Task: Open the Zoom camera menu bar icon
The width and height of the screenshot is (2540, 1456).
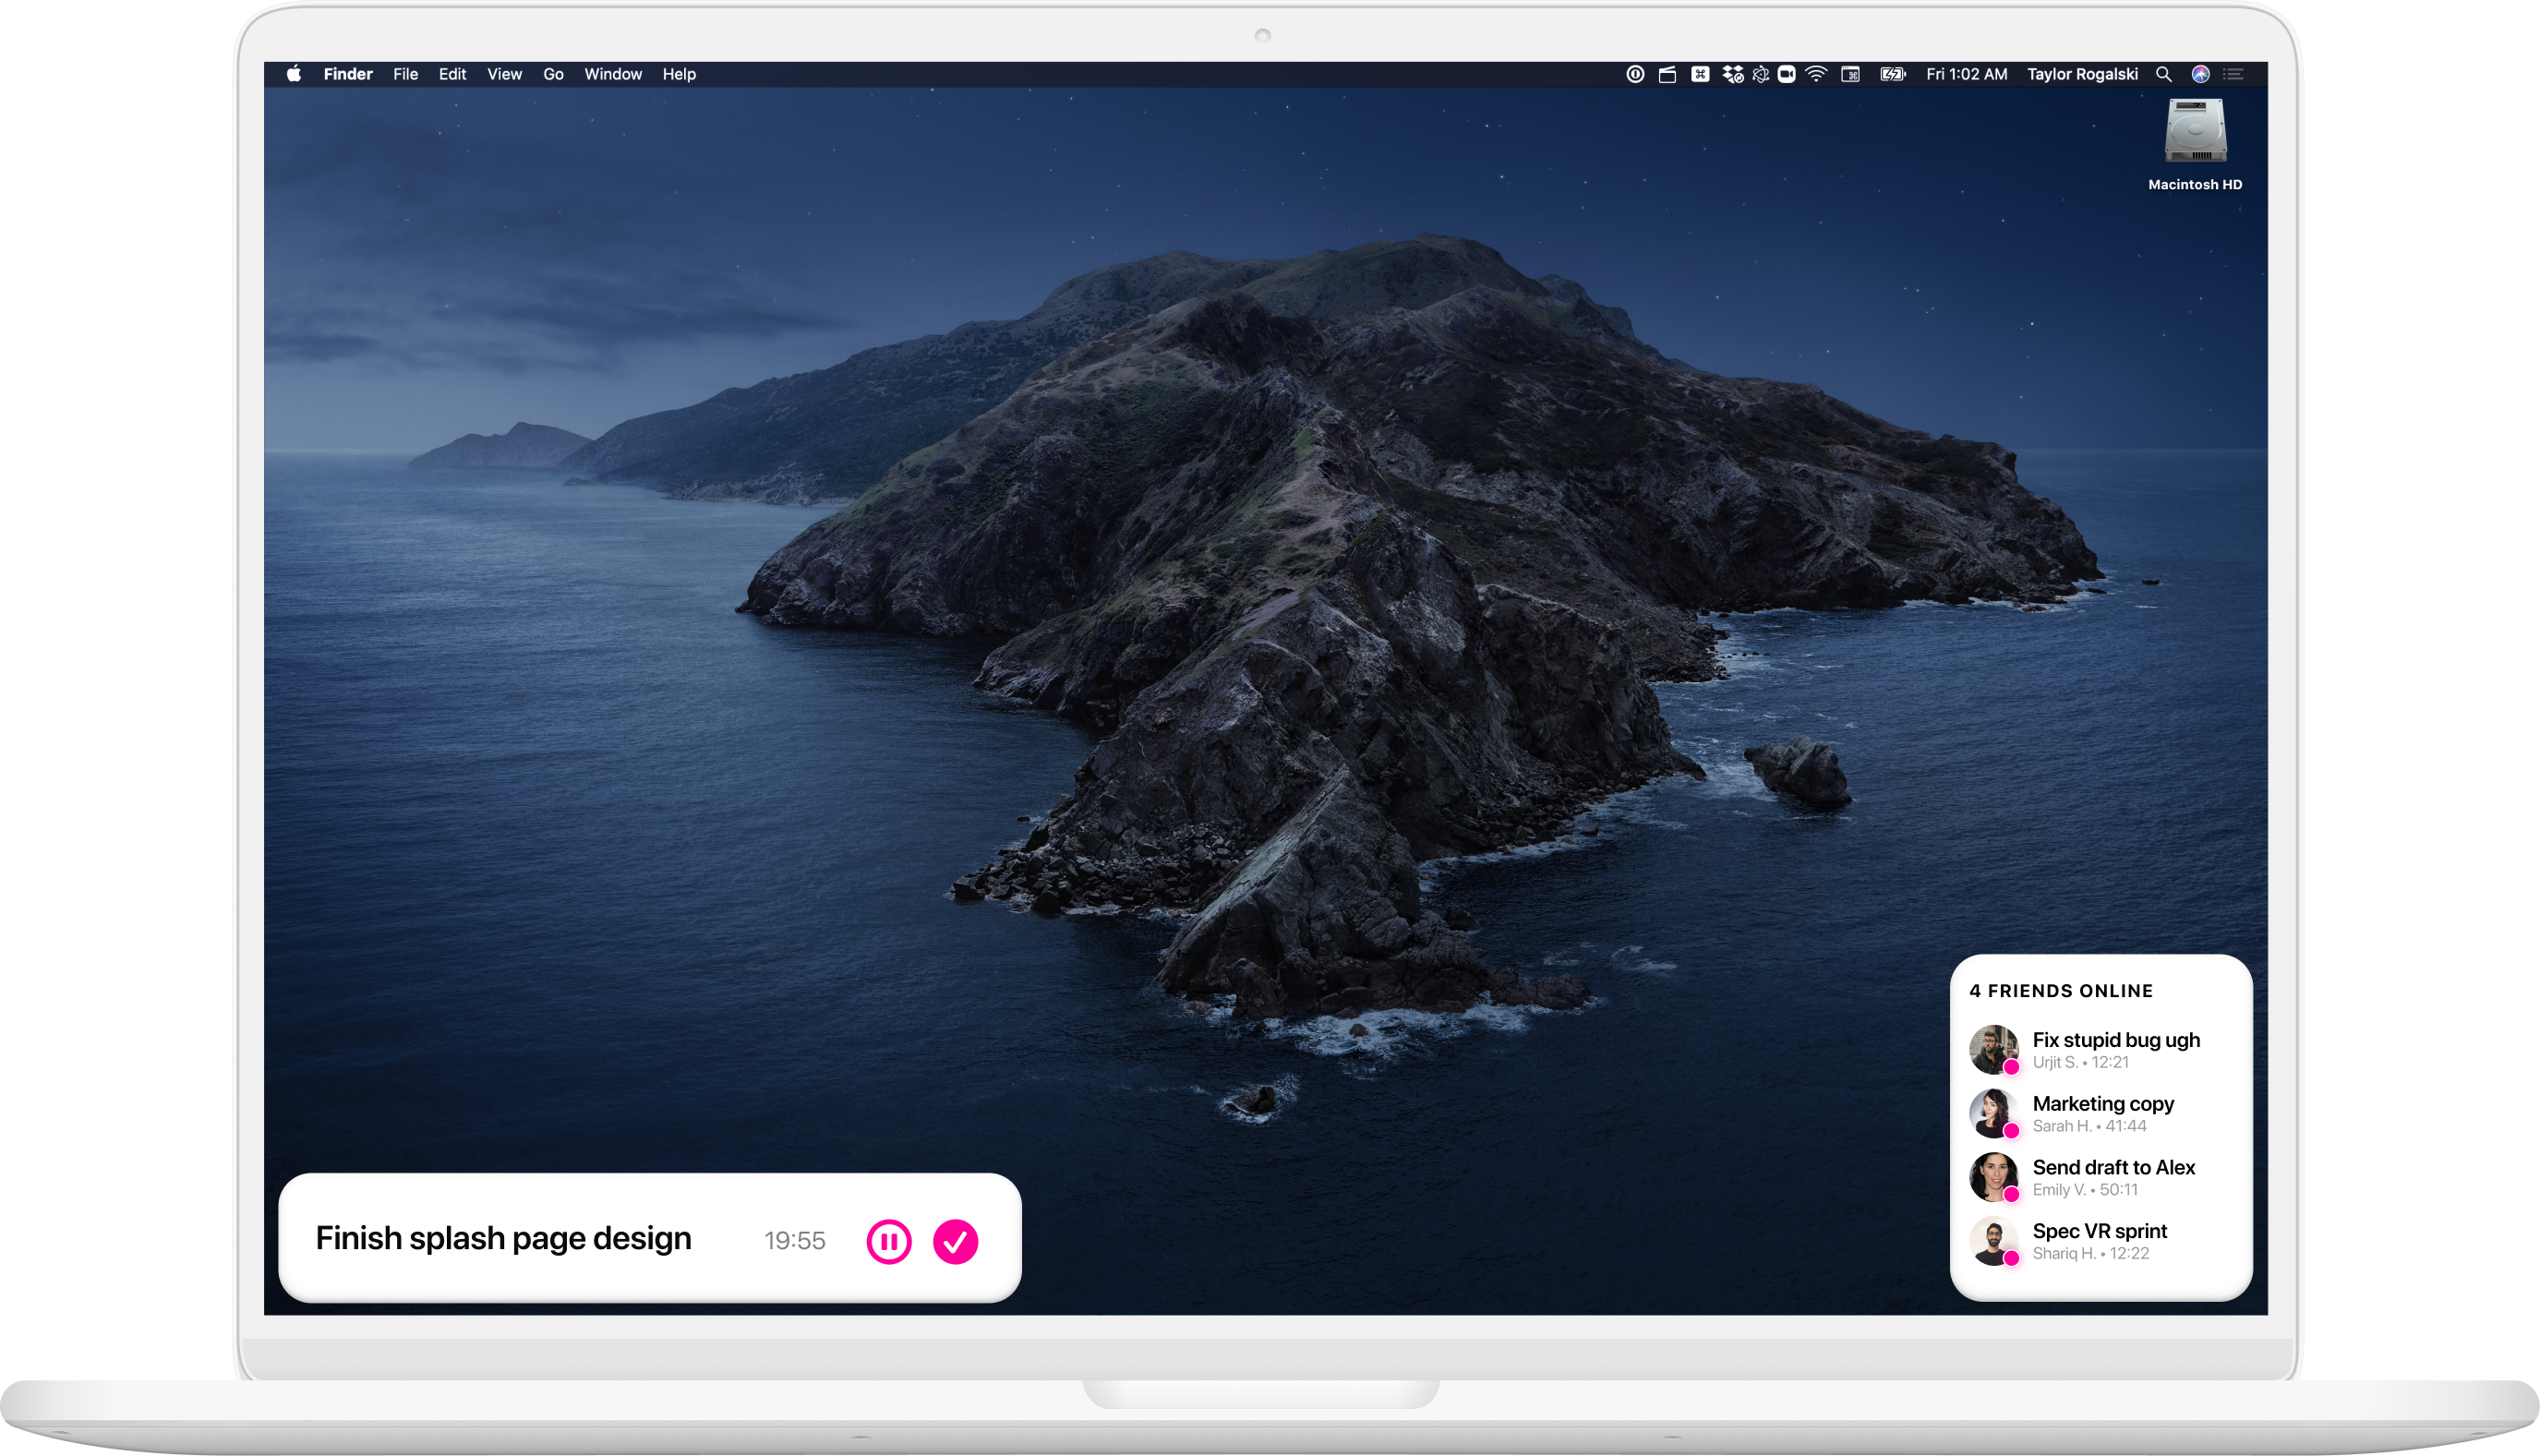Action: click(x=1786, y=74)
